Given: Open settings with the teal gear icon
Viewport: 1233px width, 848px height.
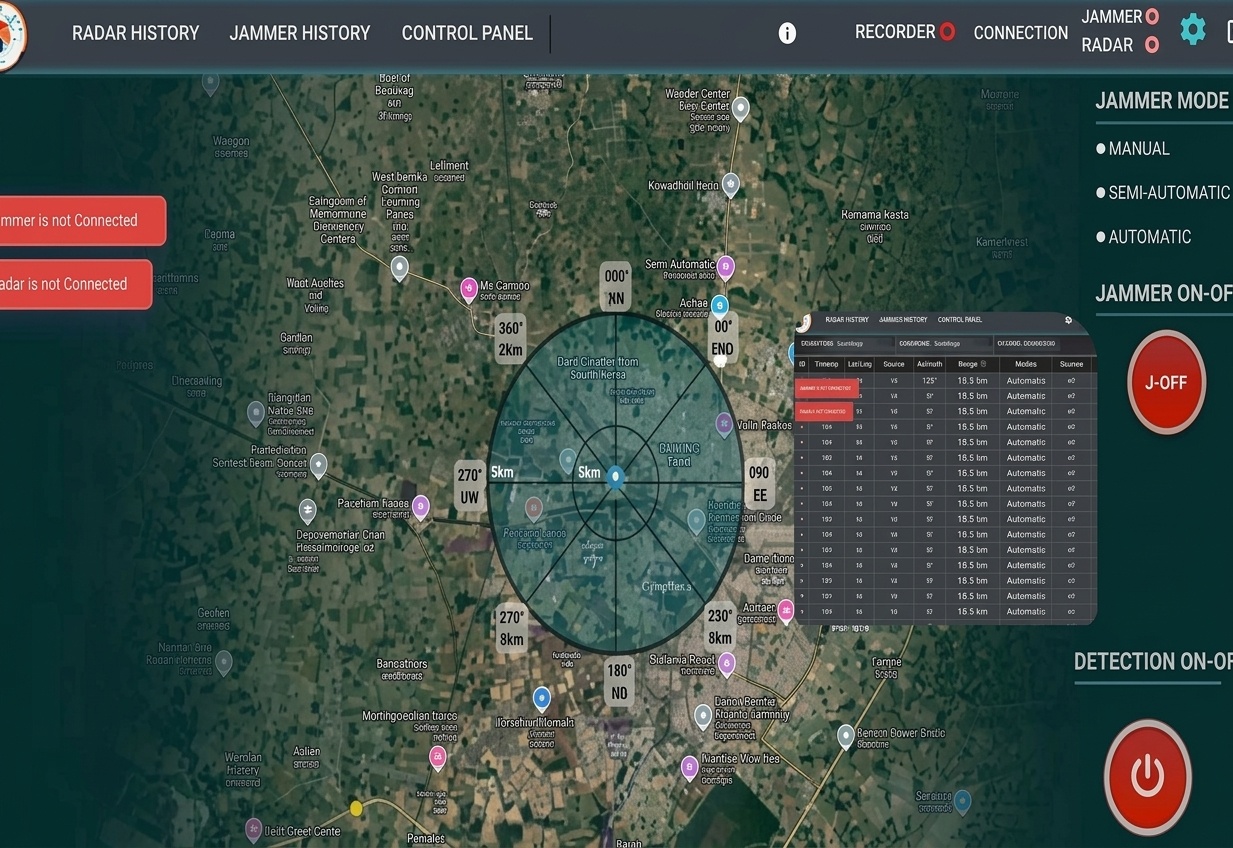Looking at the screenshot, I should click(1193, 29).
